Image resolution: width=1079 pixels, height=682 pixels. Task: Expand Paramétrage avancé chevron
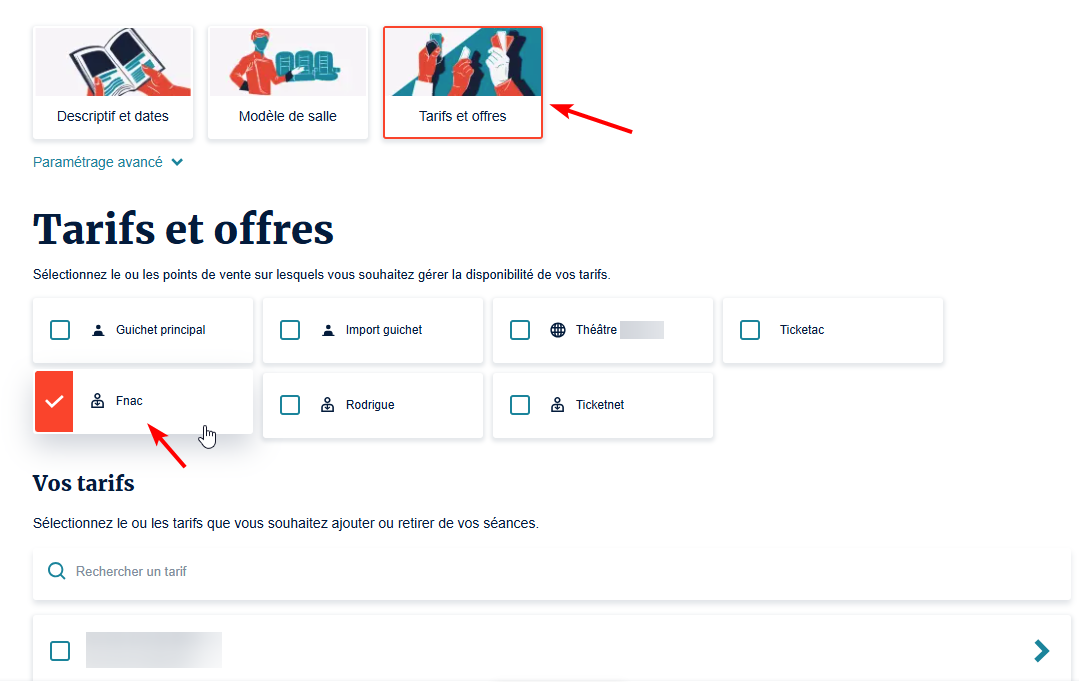click(x=177, y=162)
